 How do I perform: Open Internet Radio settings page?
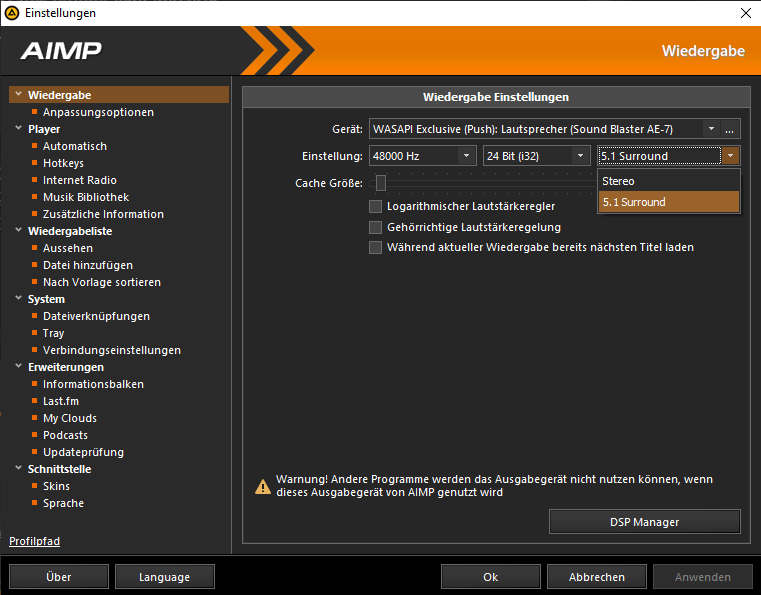coord(80,180)
